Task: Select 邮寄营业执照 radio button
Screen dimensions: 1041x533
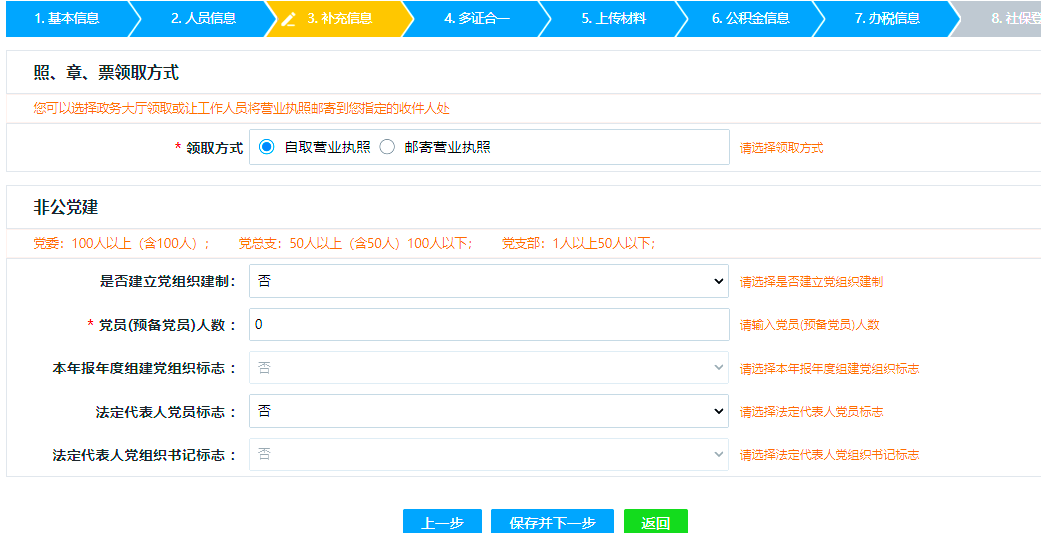Action: [387, 147]
